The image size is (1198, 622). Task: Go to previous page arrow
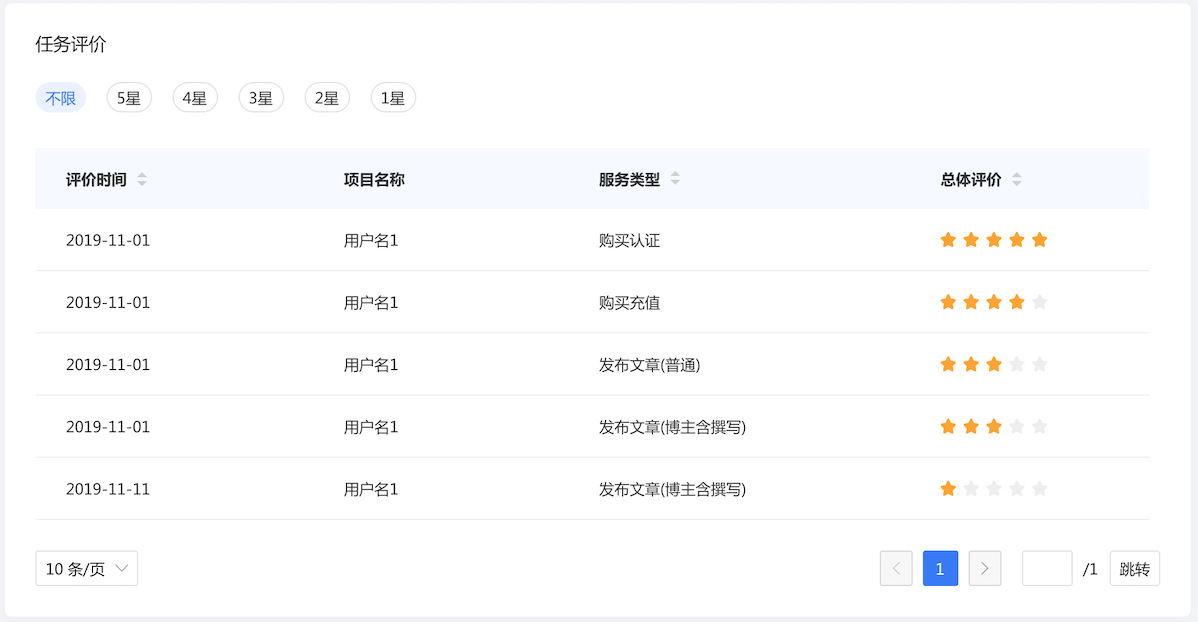pos(896,569)
